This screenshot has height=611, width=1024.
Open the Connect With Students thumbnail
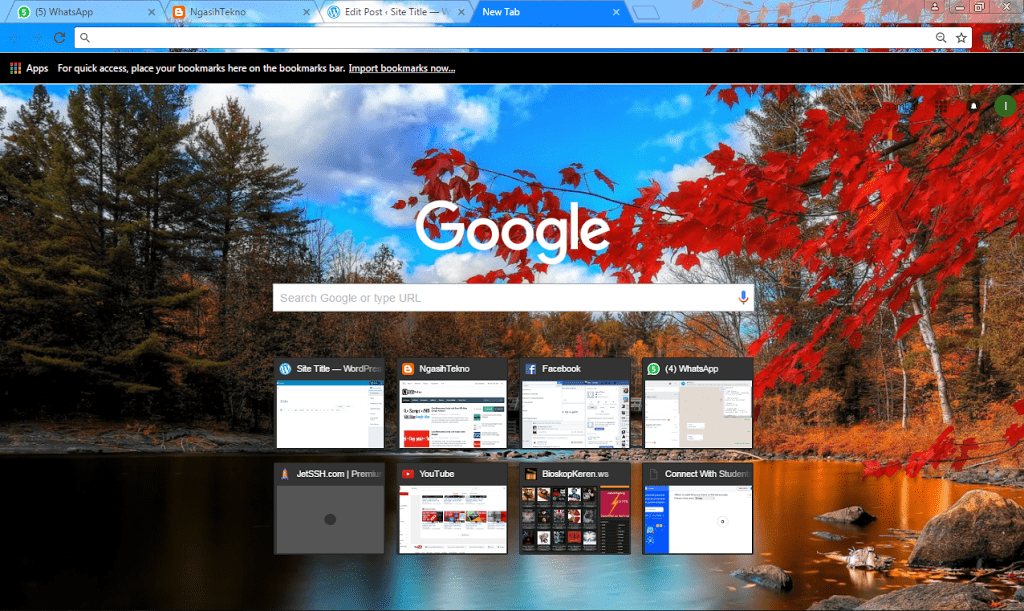[x=698, y=509]
